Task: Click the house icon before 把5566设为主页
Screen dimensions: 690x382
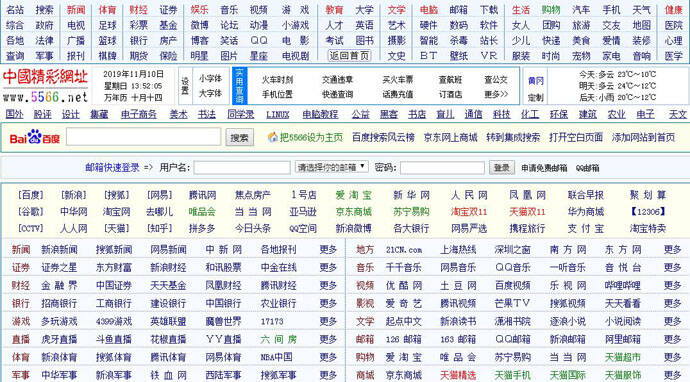Action: (x=273, y=137)
